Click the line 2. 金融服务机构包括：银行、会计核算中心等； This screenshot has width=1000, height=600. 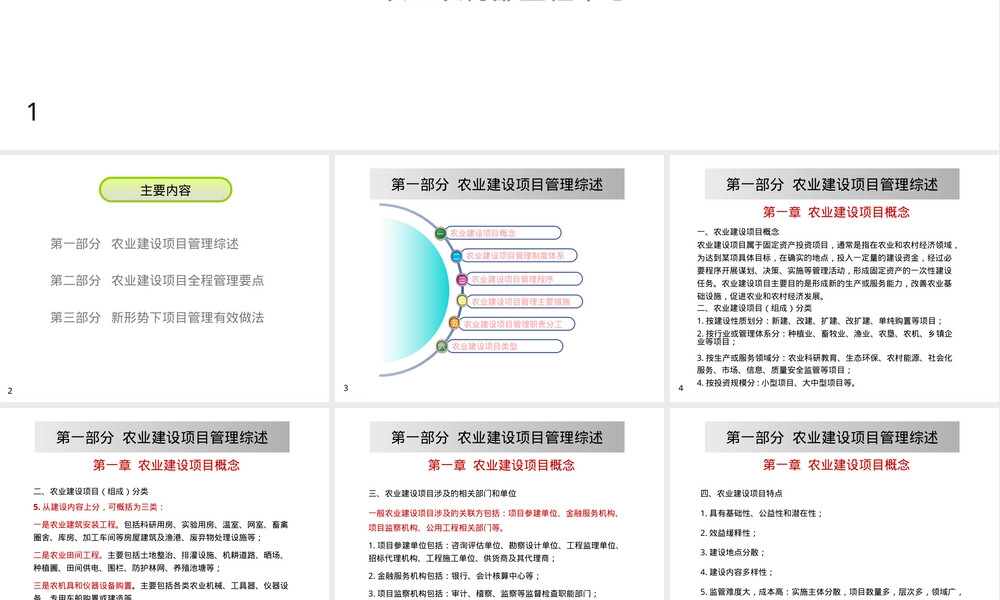(x=455, y=576)
